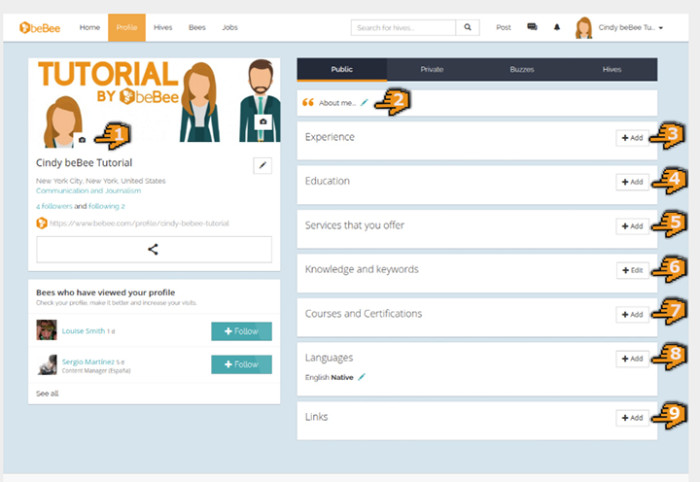This screenshot has height=482, width=700.
Task: Switch to the Public tab
Action: (342, 69)
